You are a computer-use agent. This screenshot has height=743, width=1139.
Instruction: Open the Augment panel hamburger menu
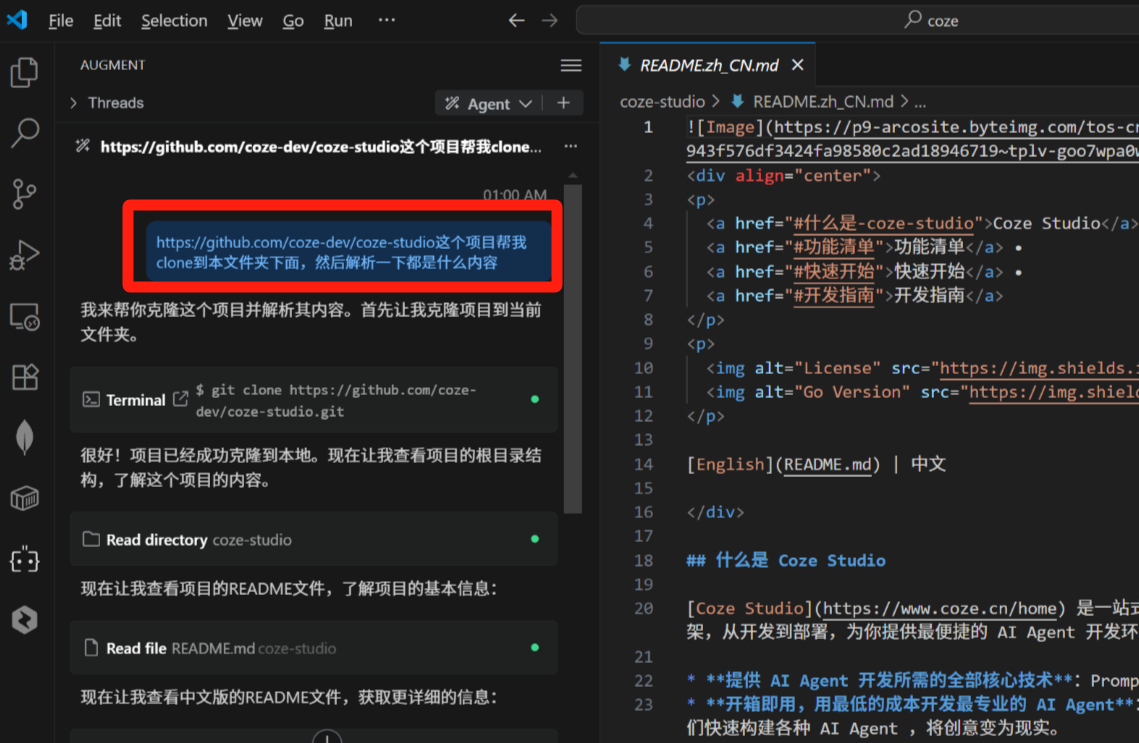[571, 65]
